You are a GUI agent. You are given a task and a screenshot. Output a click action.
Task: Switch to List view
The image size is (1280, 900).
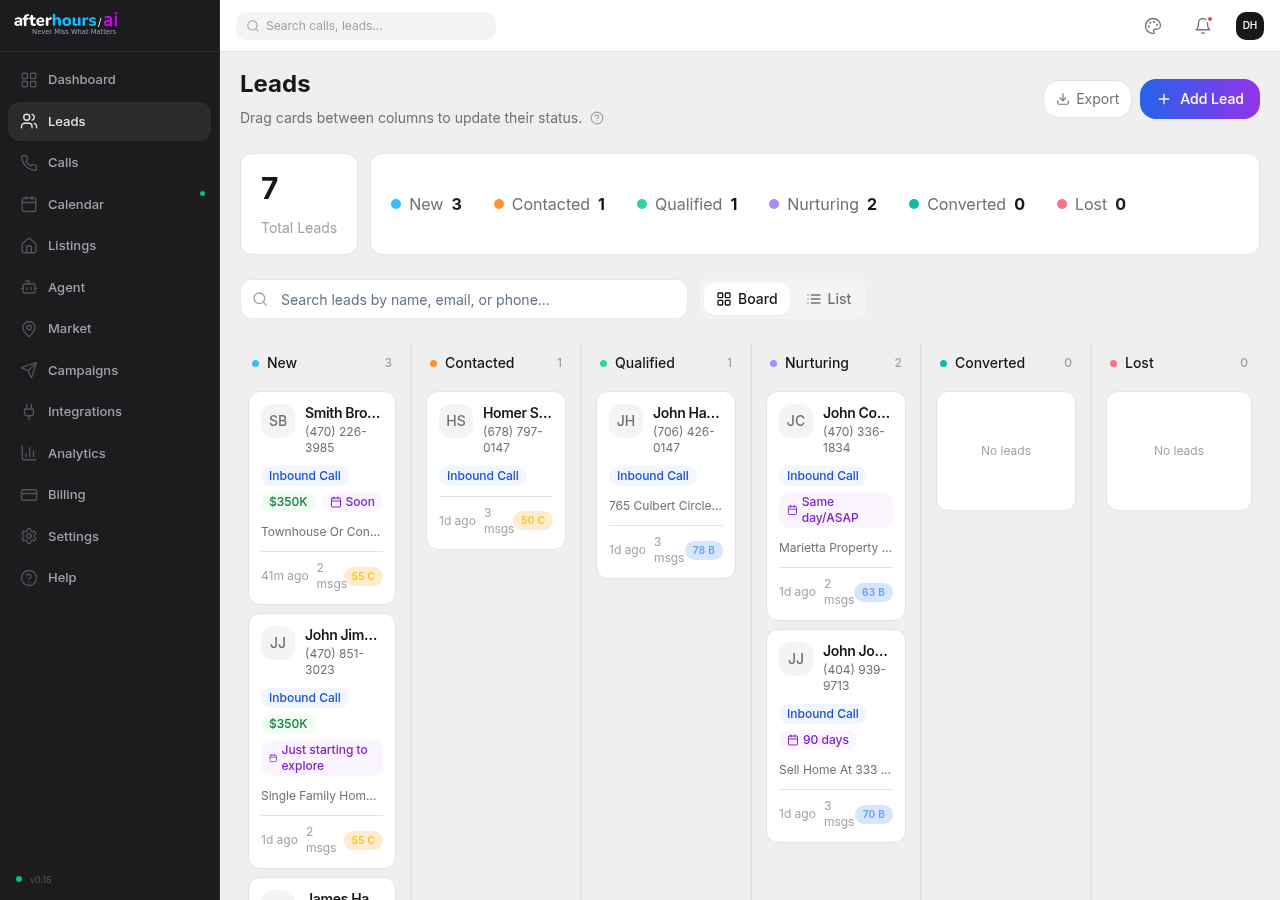829,298
